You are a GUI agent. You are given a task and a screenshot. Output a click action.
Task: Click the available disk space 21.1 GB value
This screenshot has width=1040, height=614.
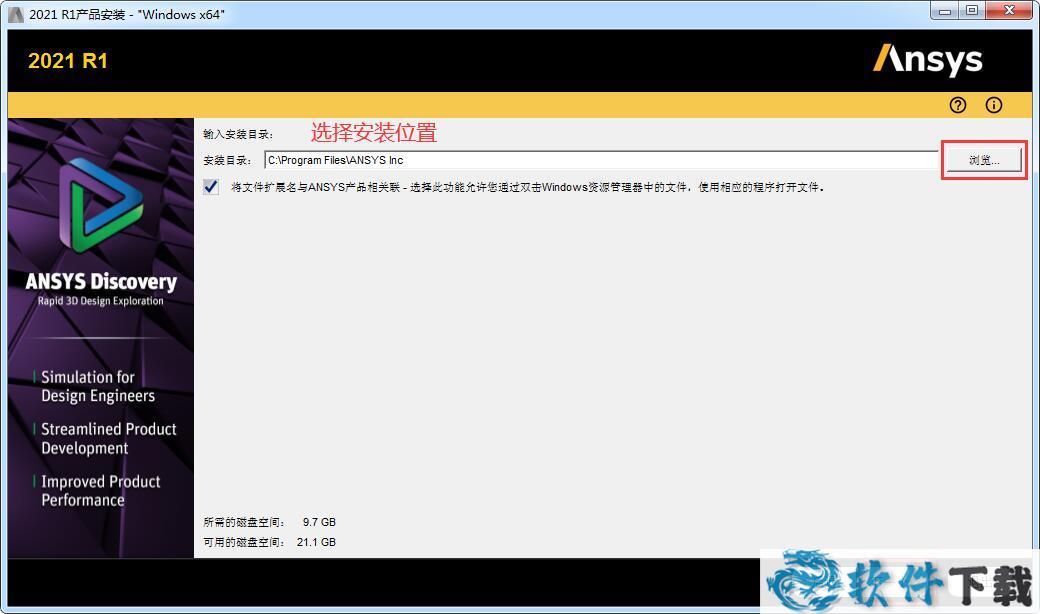point(319,542)
